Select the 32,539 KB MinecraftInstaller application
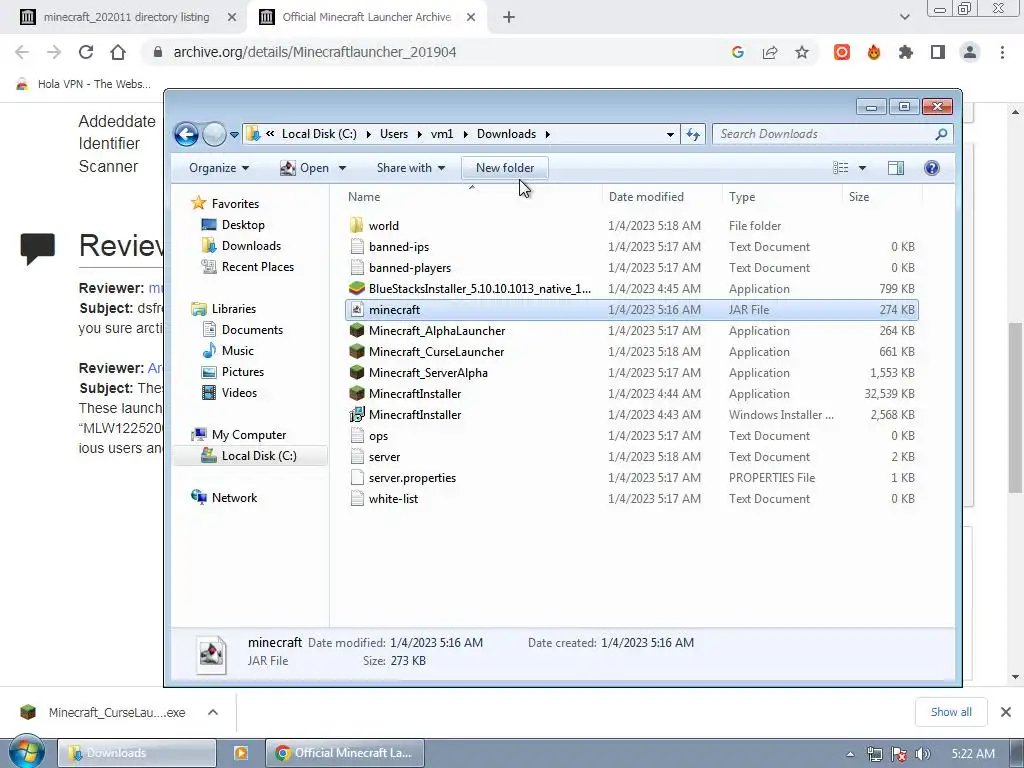The height and width of the screenshot is (768, 1024). [x=415, y=394]
